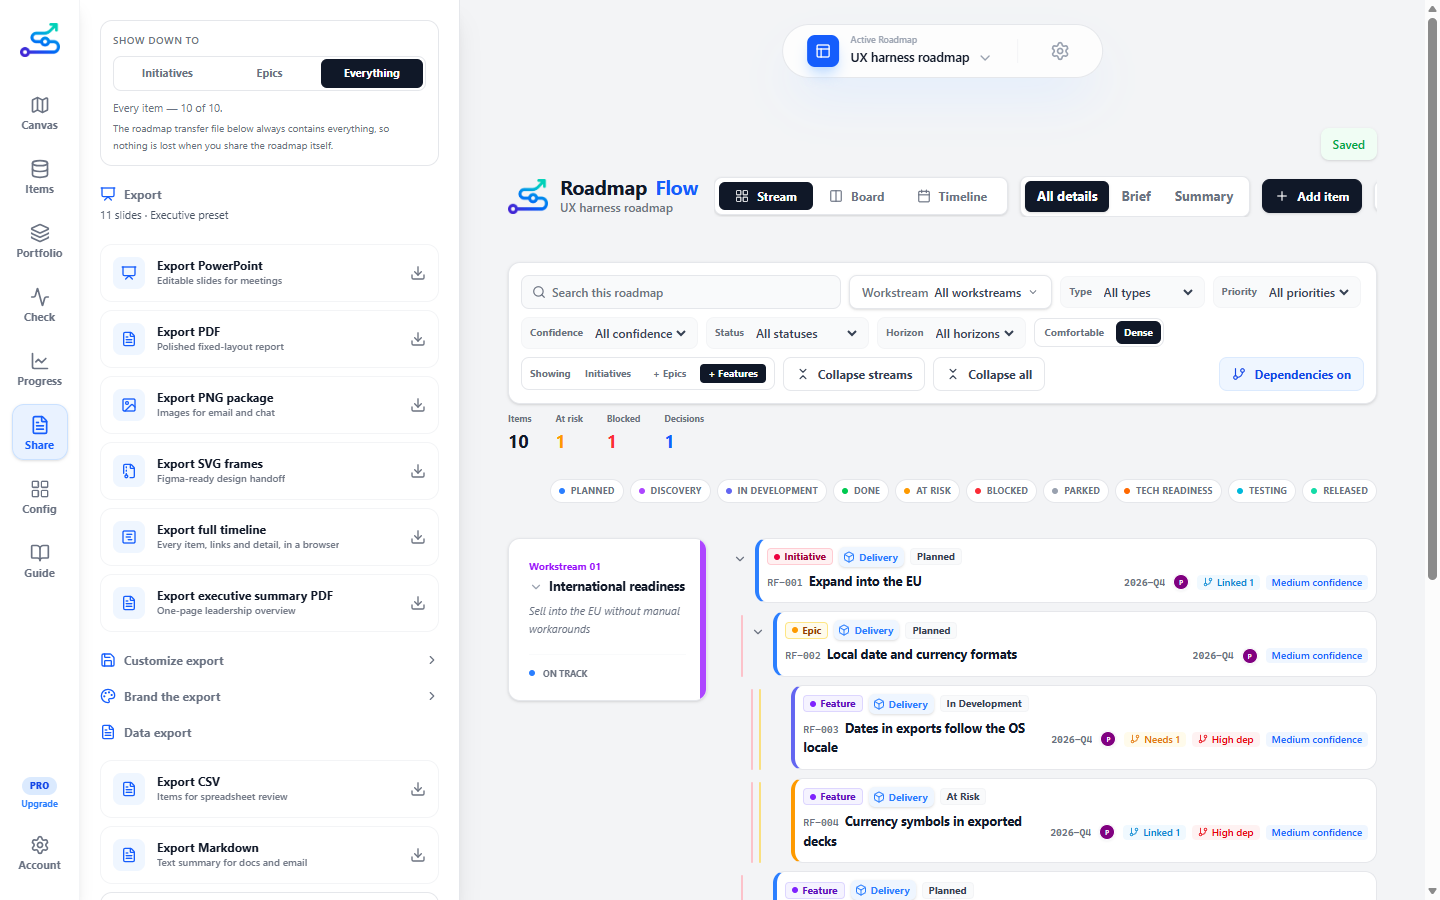Click the BLOCKED status legend chip
The image size is (1440, 900).
[1001, 491]
